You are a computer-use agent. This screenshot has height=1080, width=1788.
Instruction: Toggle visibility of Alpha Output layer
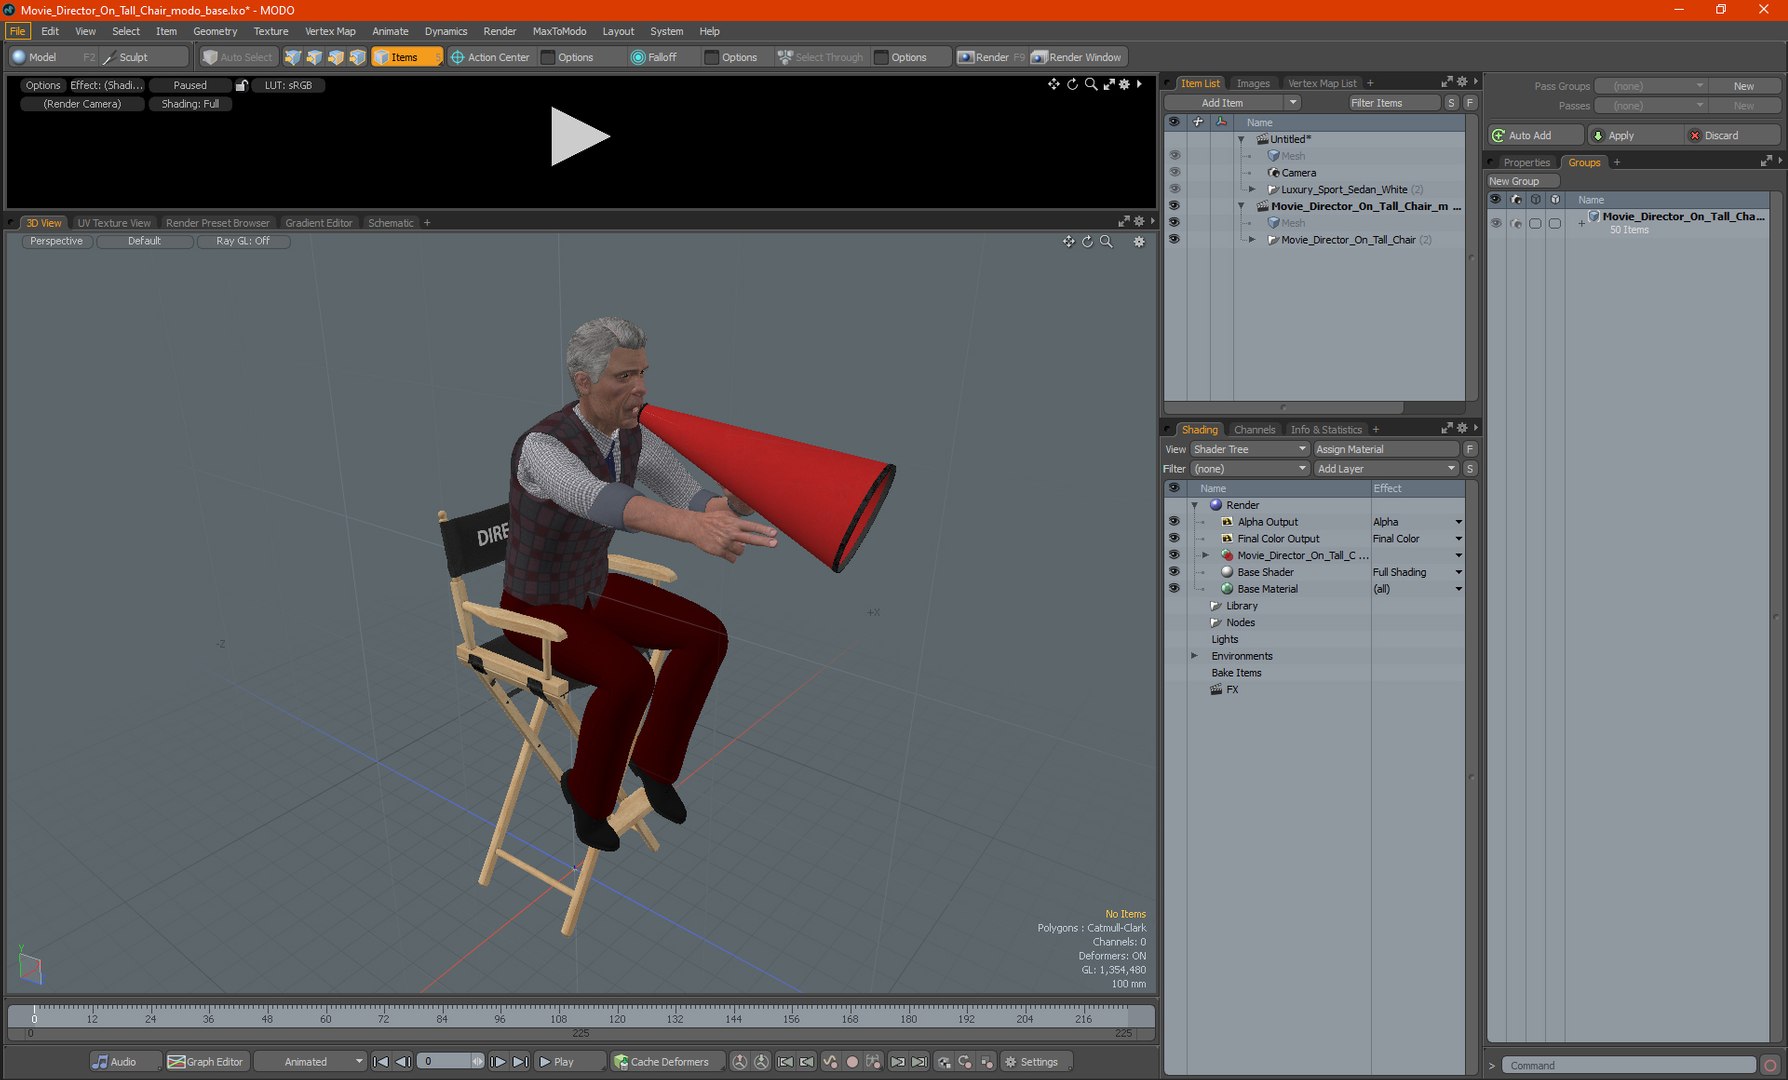(x=1174, y=521)
